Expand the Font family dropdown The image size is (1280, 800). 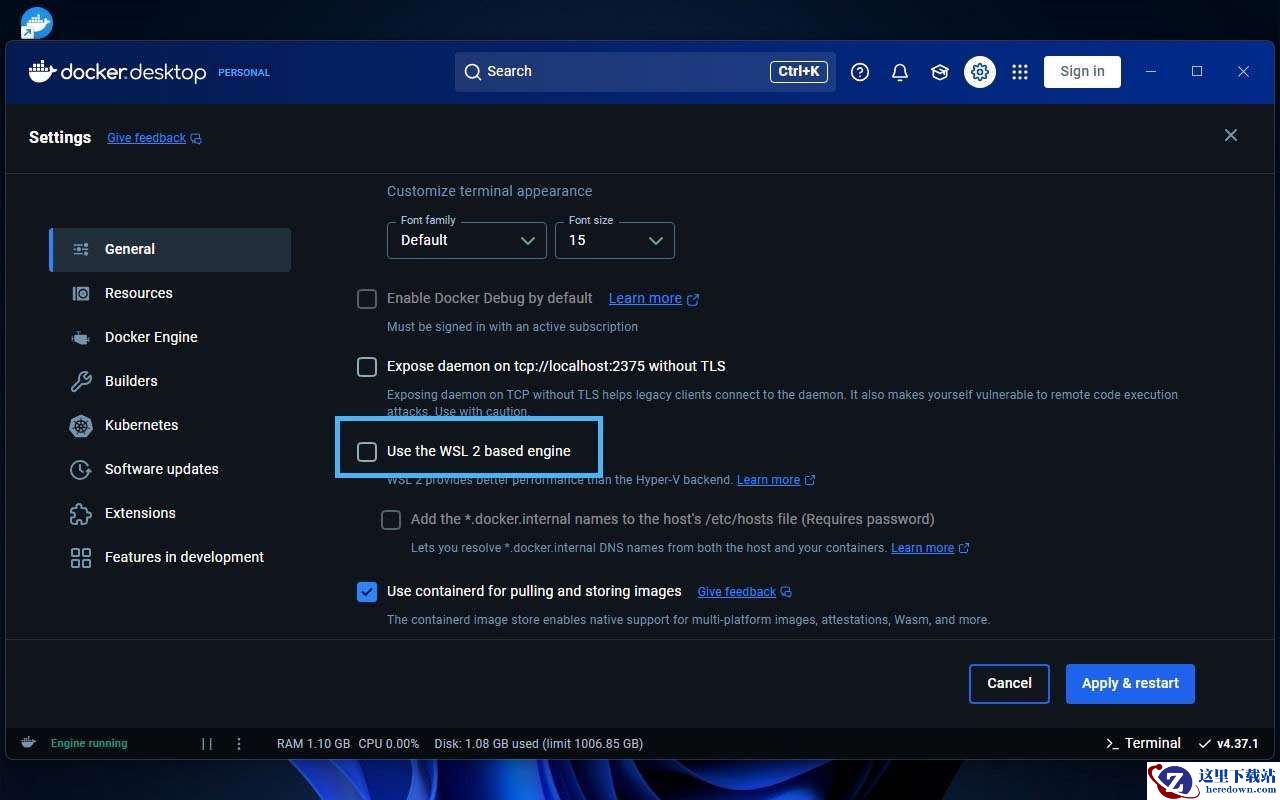pos(467,240)
